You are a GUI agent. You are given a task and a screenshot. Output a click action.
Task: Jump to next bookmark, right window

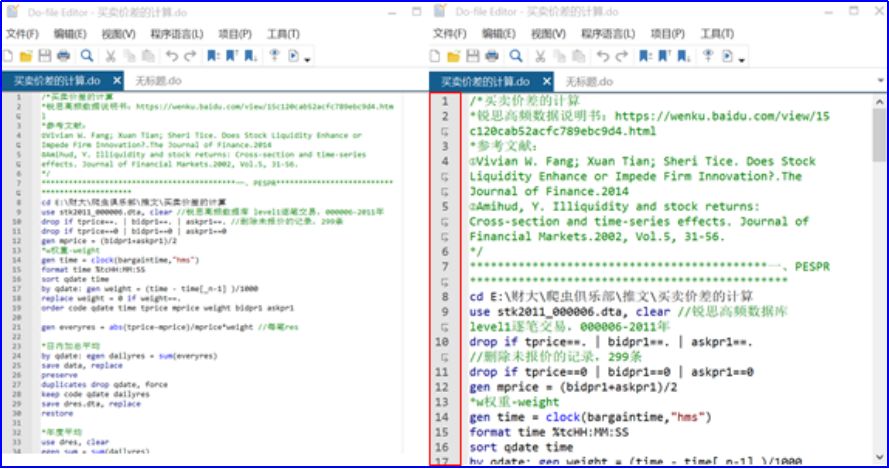(684, 56)
